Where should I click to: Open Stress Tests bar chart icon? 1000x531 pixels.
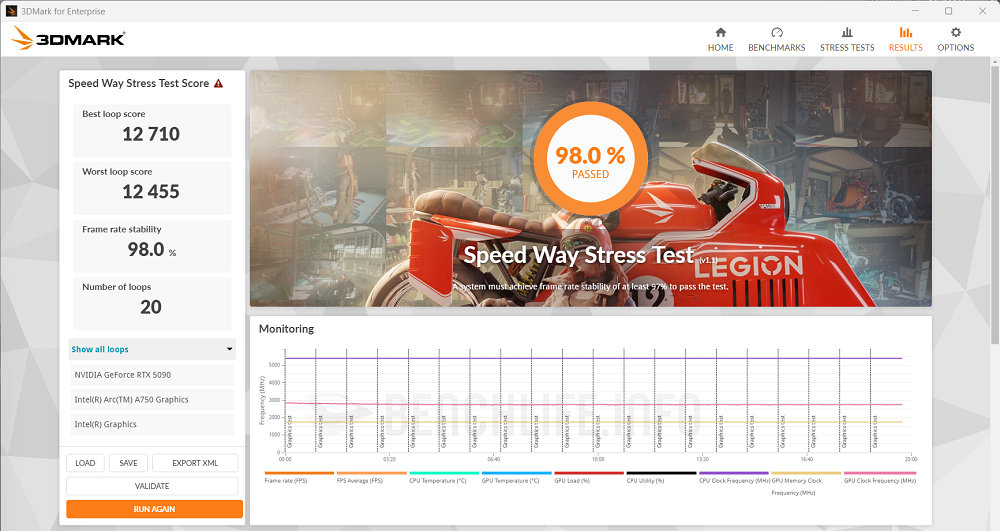(847, 32)
